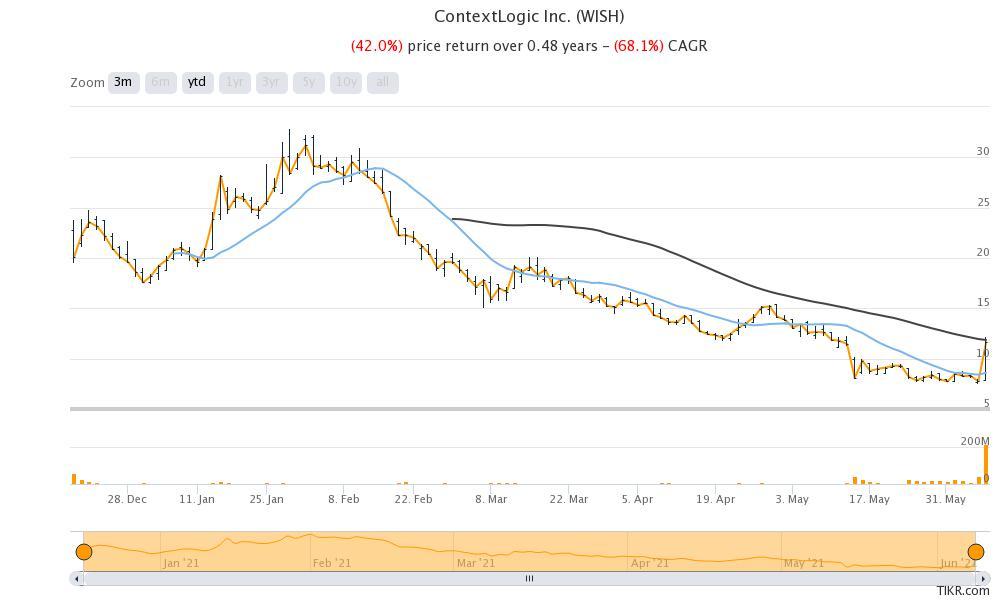This screenshot has width=1000, height=600.
Task: Switch the chart to ytd range
Action: click(197, 82)
